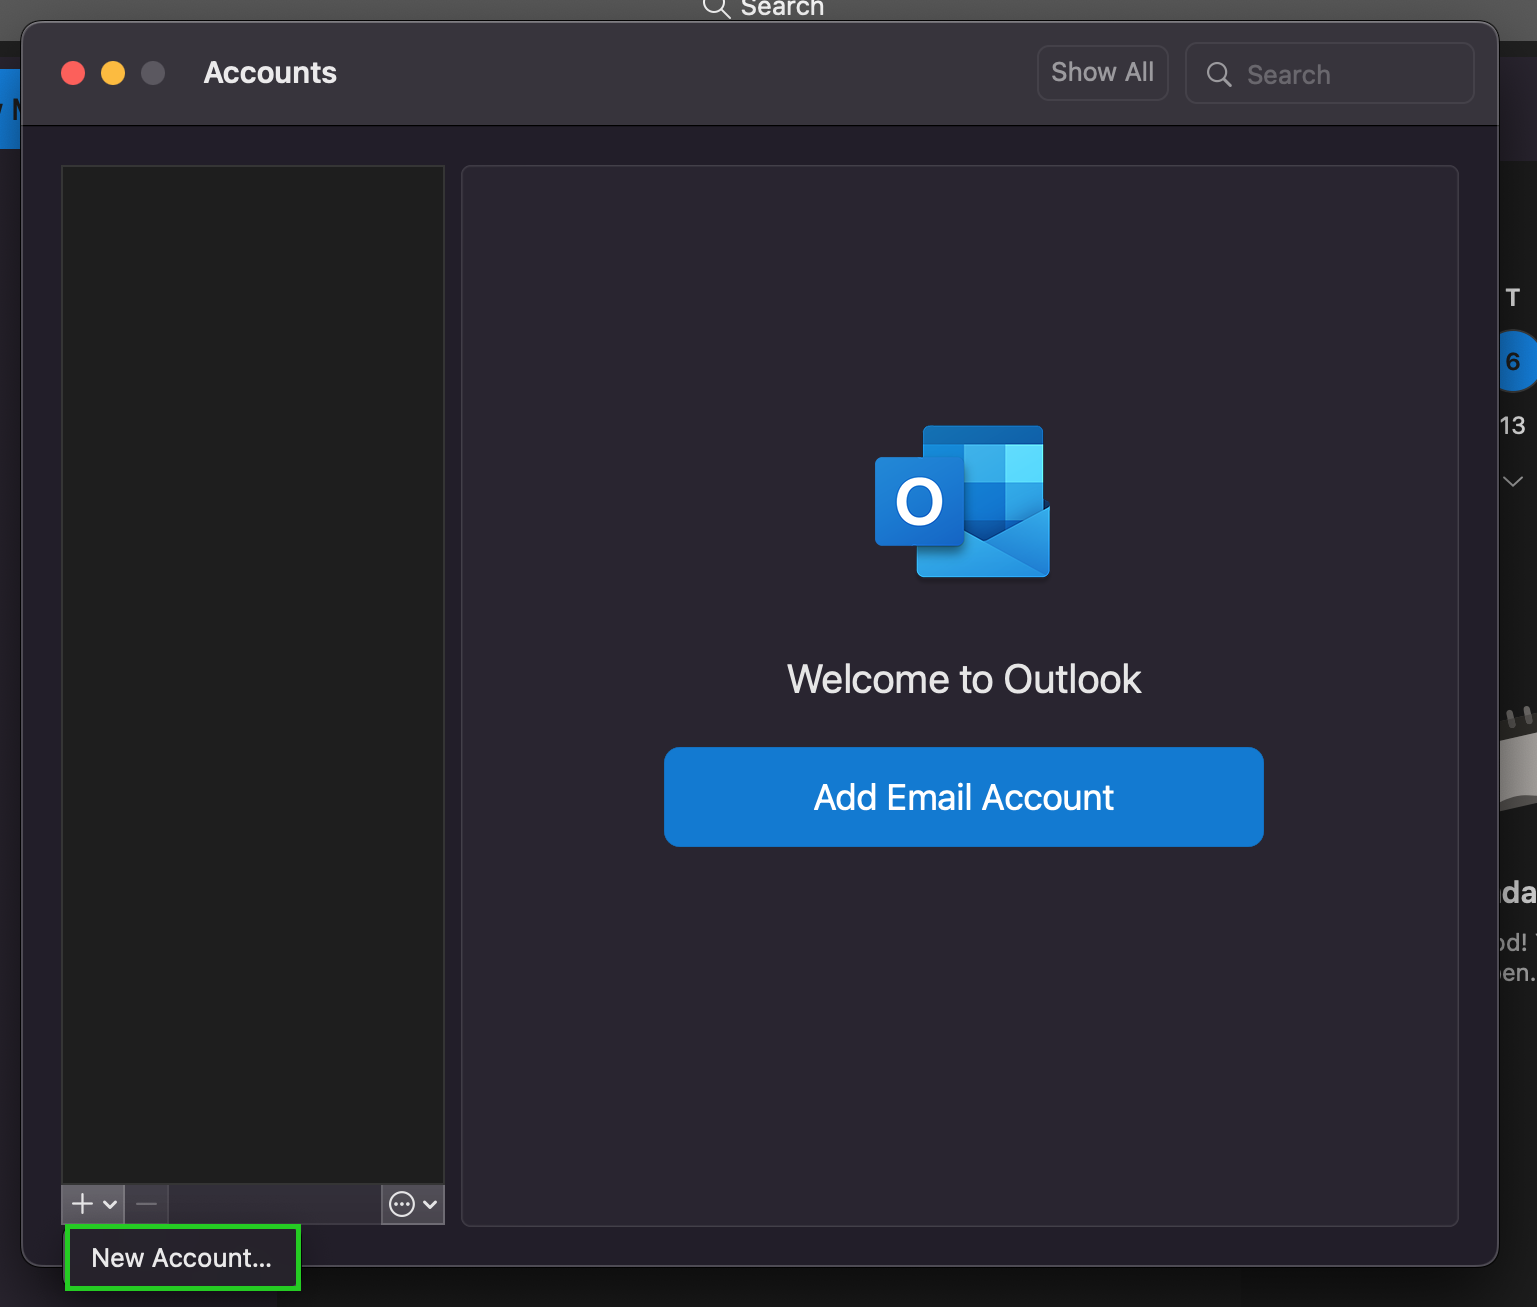
Task: Click the magnifier icon in the top background search bar
Action: point(716,9)
